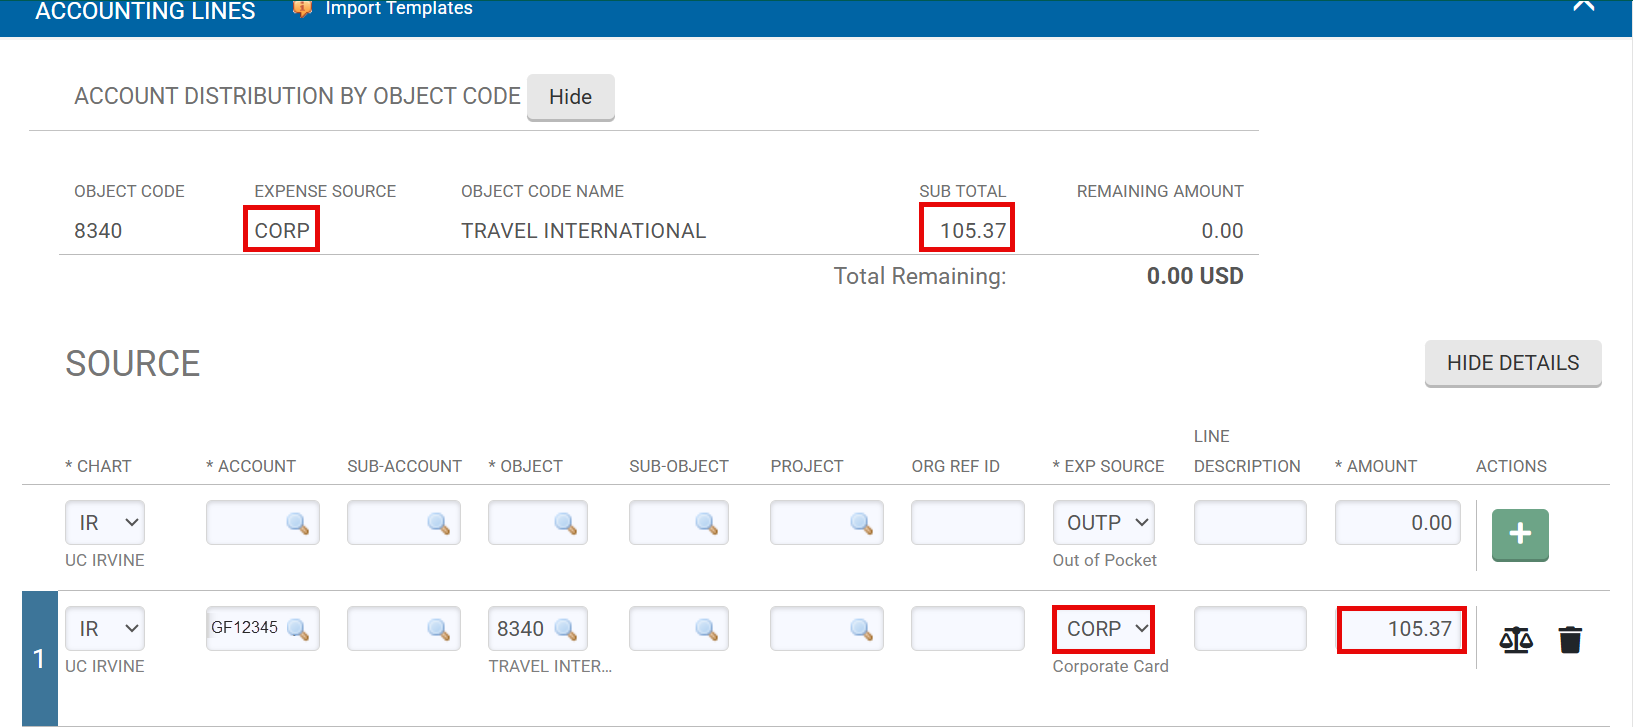Open account lookup for GF12345 field

(298, 629)
